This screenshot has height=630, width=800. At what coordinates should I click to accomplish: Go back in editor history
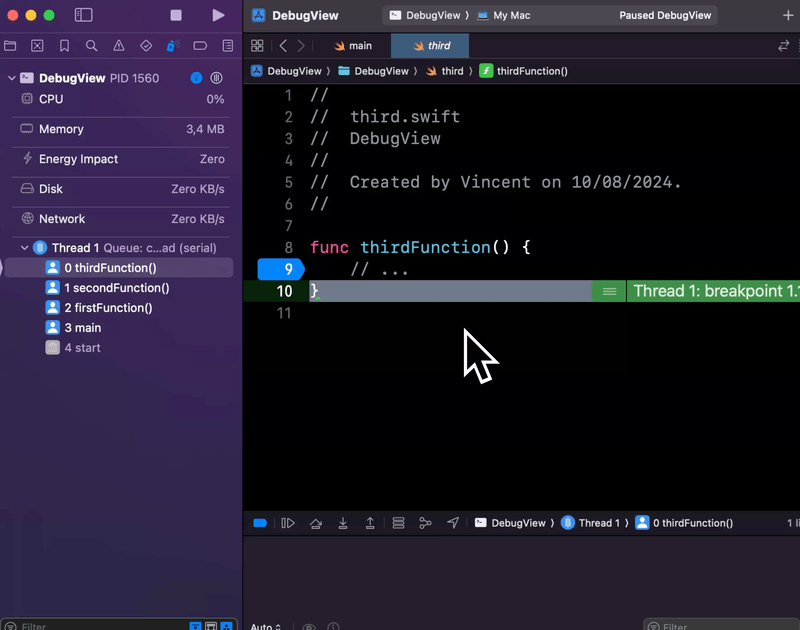tap(283, 46)
